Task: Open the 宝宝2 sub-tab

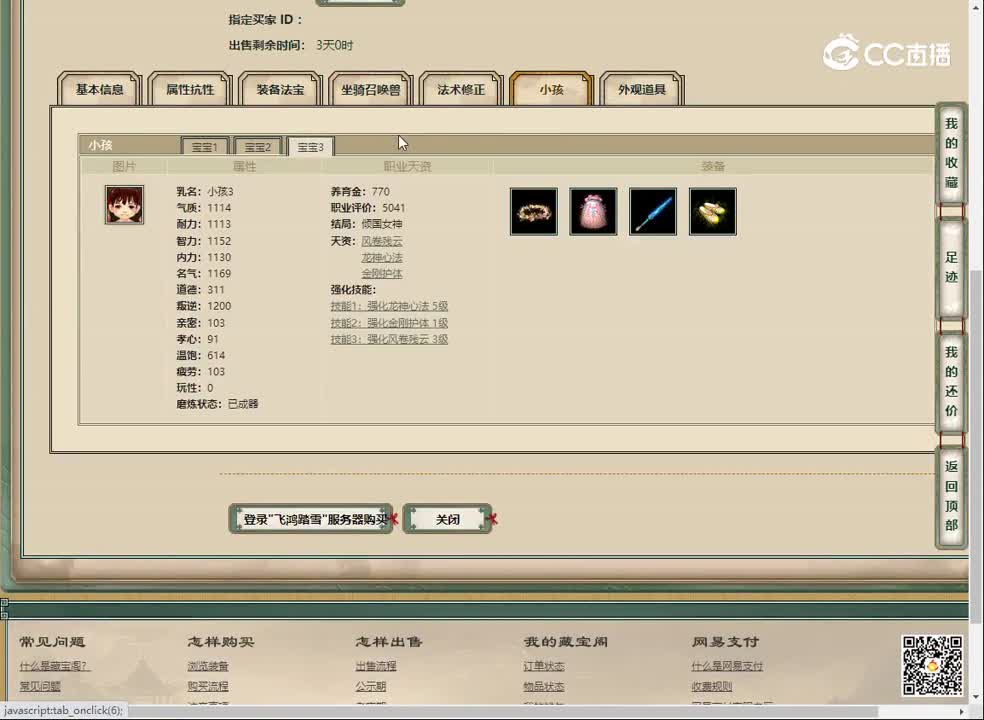Action: (257, 146)
